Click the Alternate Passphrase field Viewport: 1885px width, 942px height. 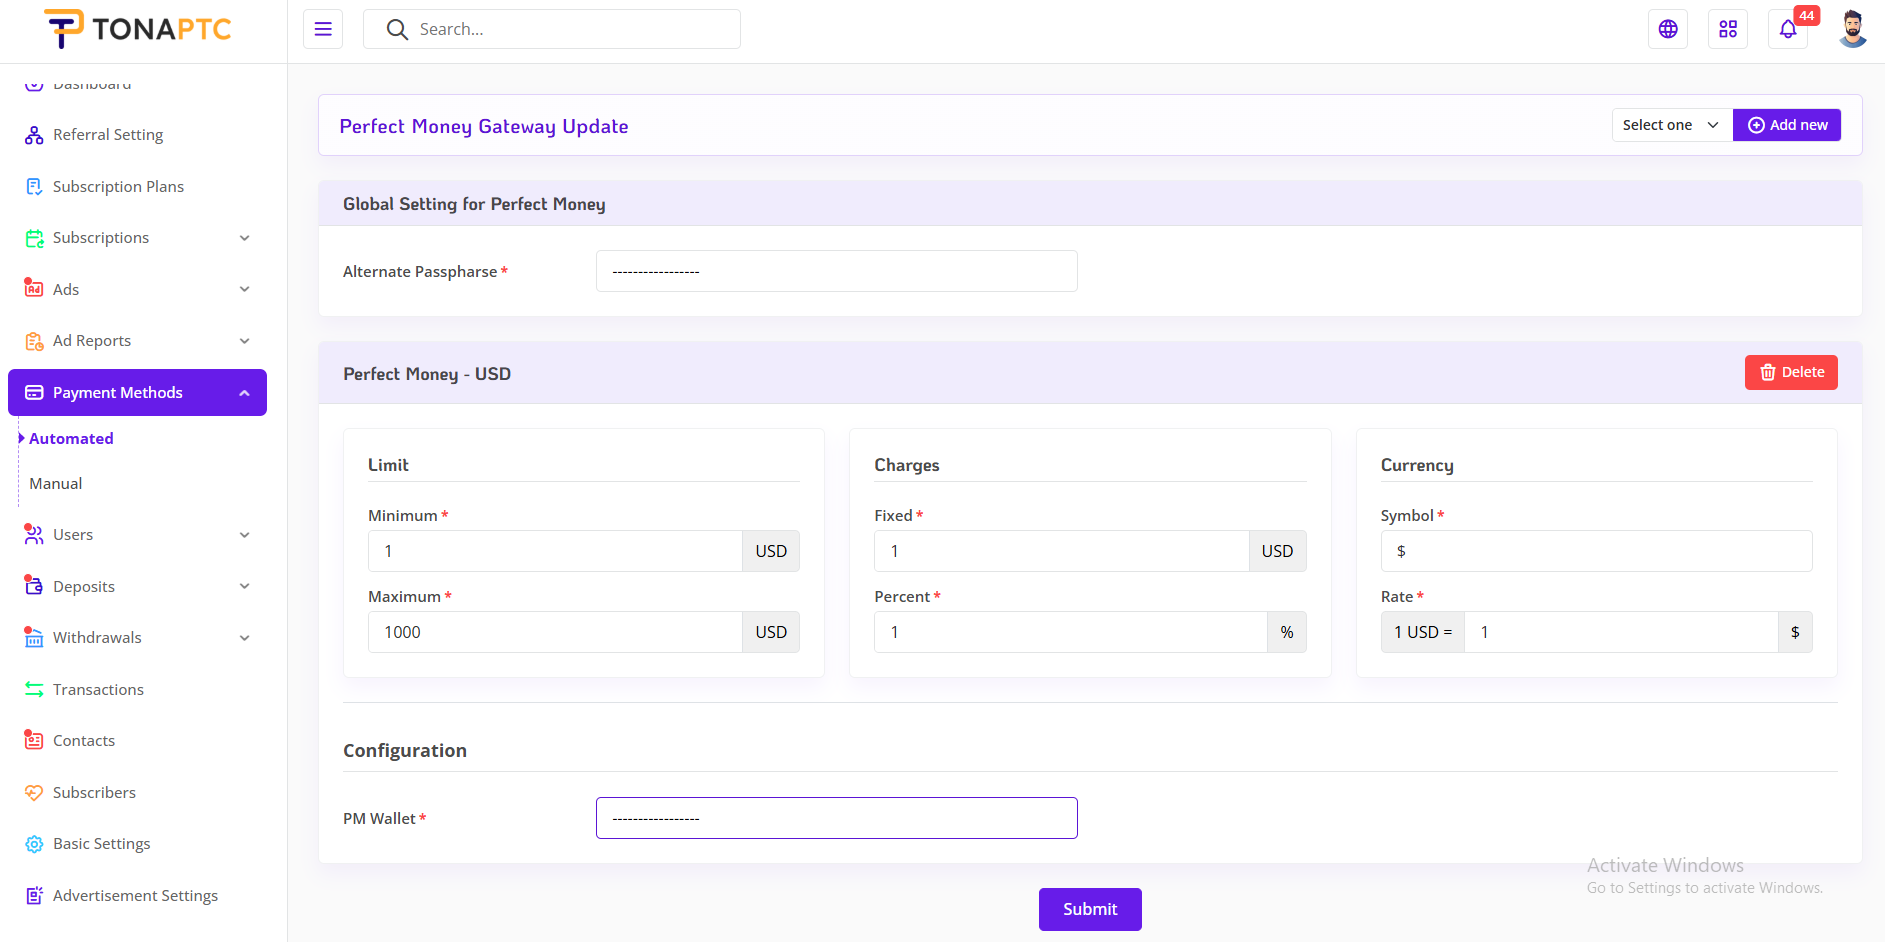837,271
